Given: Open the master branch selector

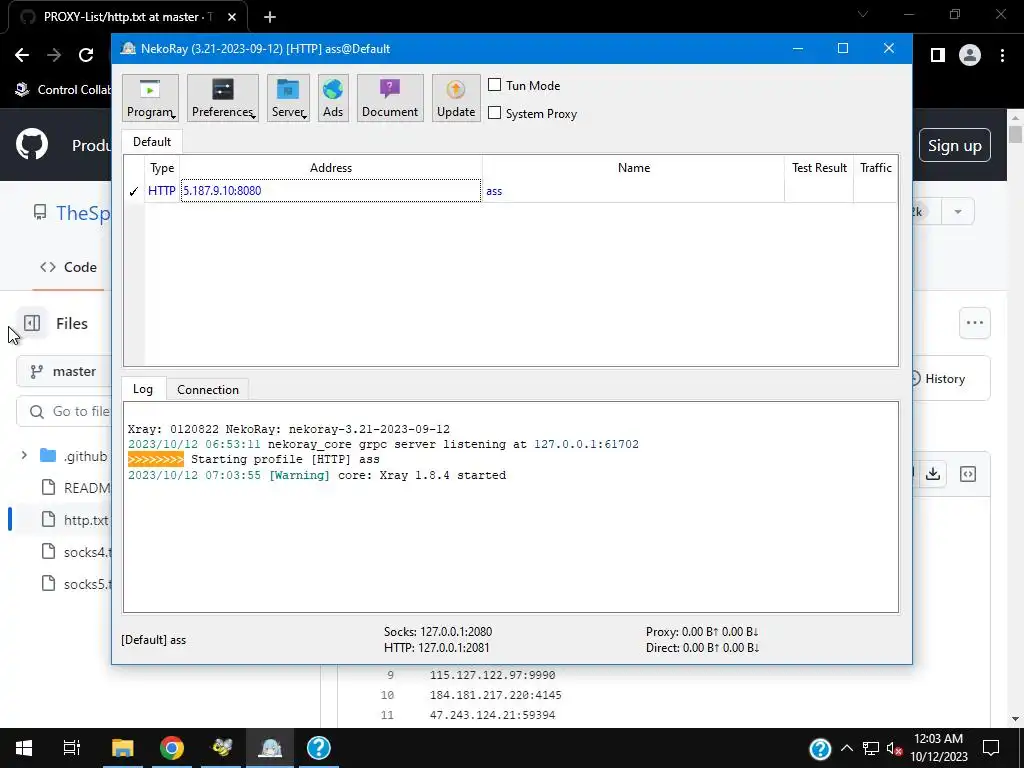Looking at the screenshot, I should pos(63,371).
